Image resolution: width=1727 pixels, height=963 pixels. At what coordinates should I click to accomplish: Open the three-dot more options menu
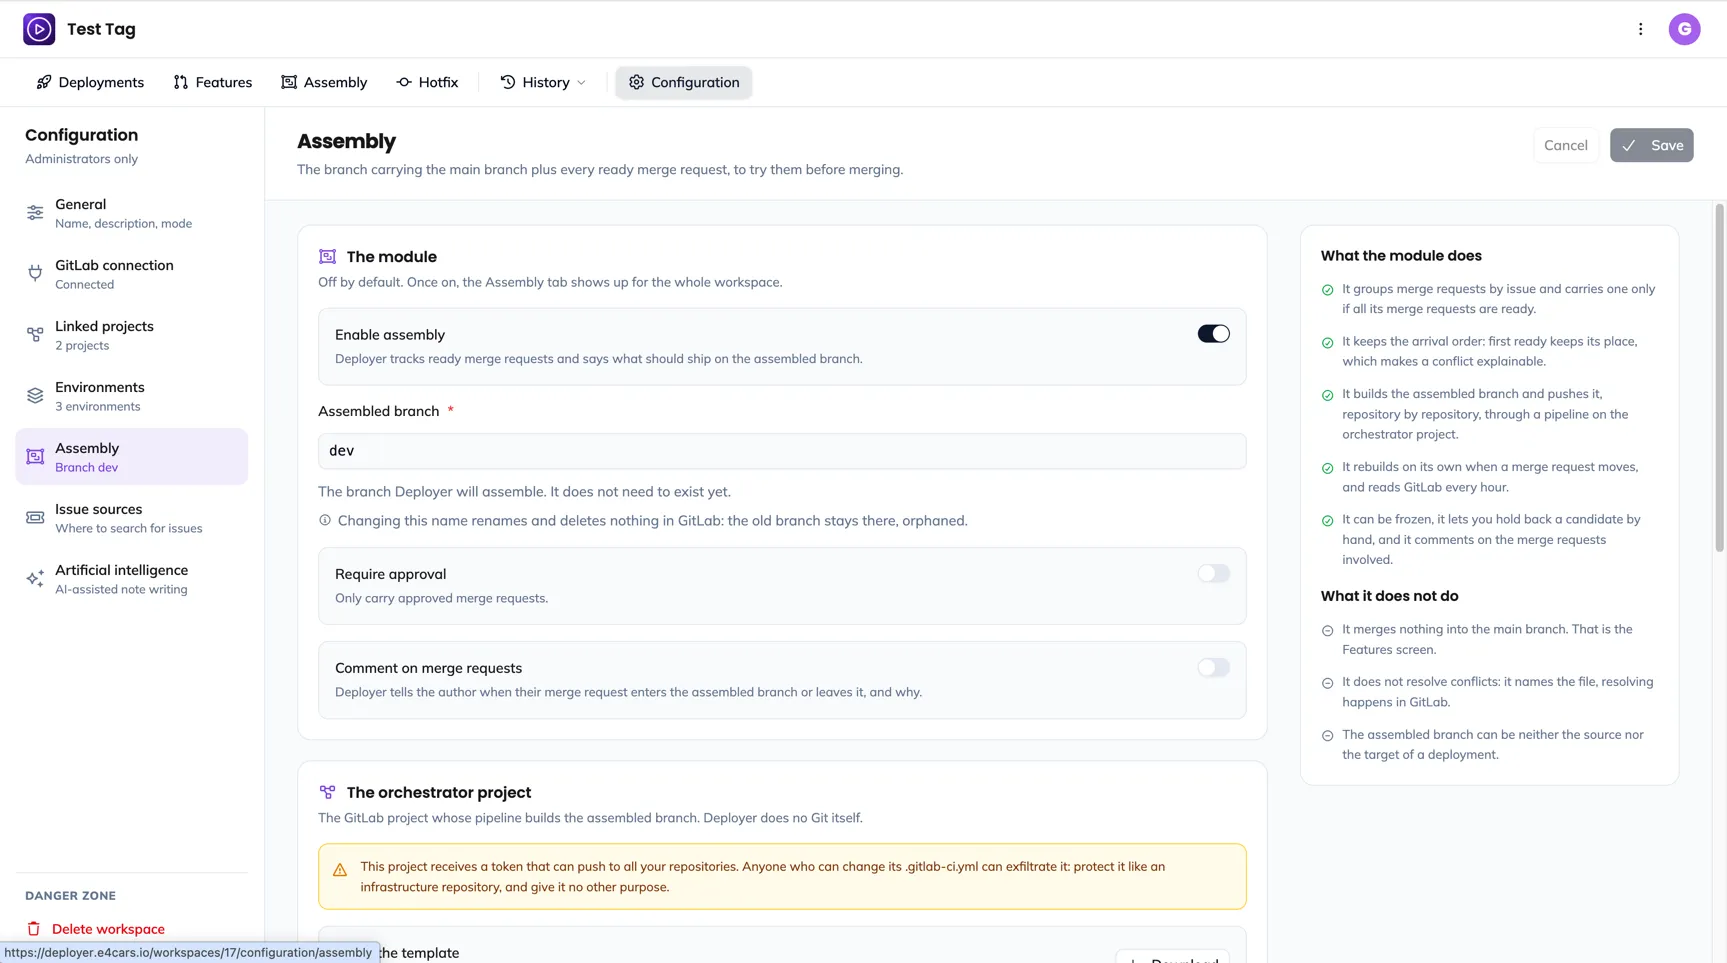click(1640, 29)
